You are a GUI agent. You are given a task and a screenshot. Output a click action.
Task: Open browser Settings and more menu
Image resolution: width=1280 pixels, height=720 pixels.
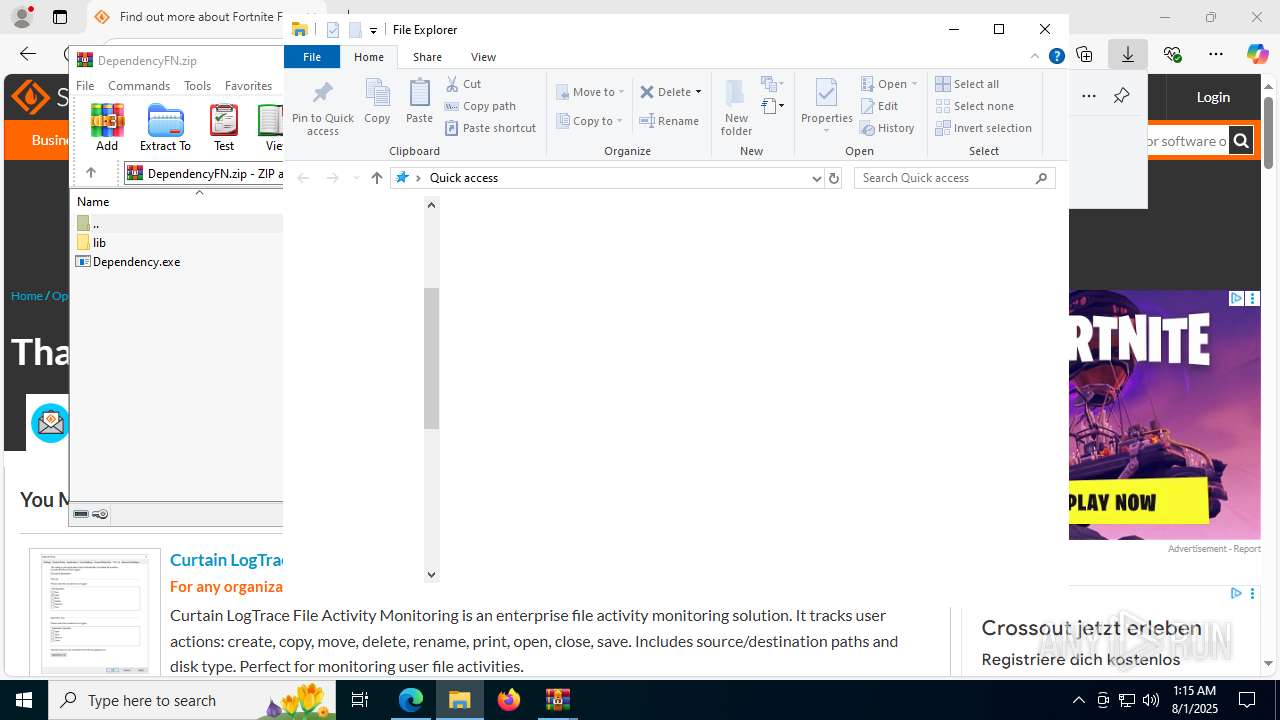click(1216, 54)
